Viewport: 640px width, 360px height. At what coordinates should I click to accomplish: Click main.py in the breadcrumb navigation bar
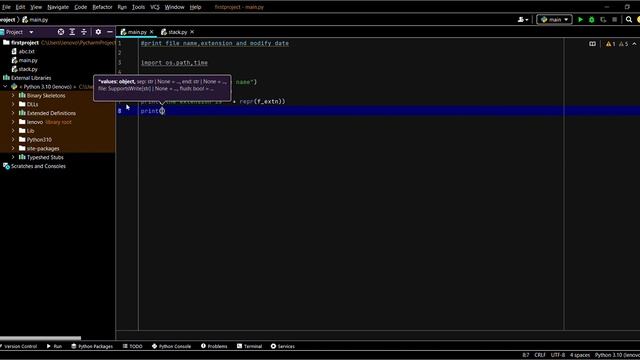click(35, 20)
